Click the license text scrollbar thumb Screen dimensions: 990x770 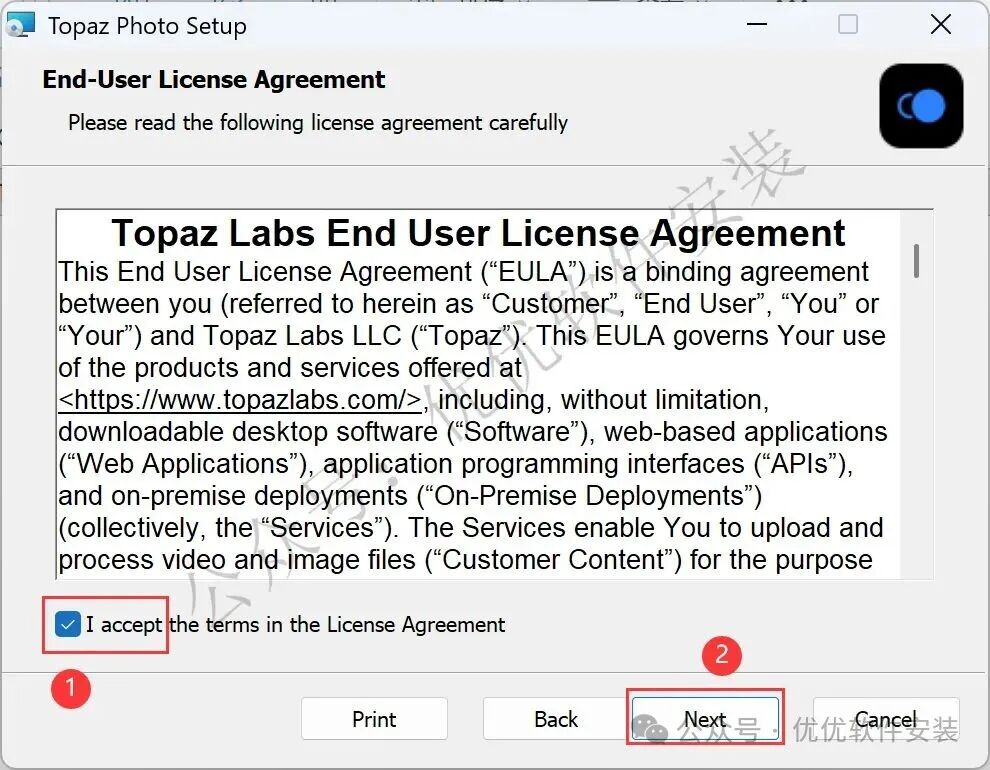[x=916, y=261]
